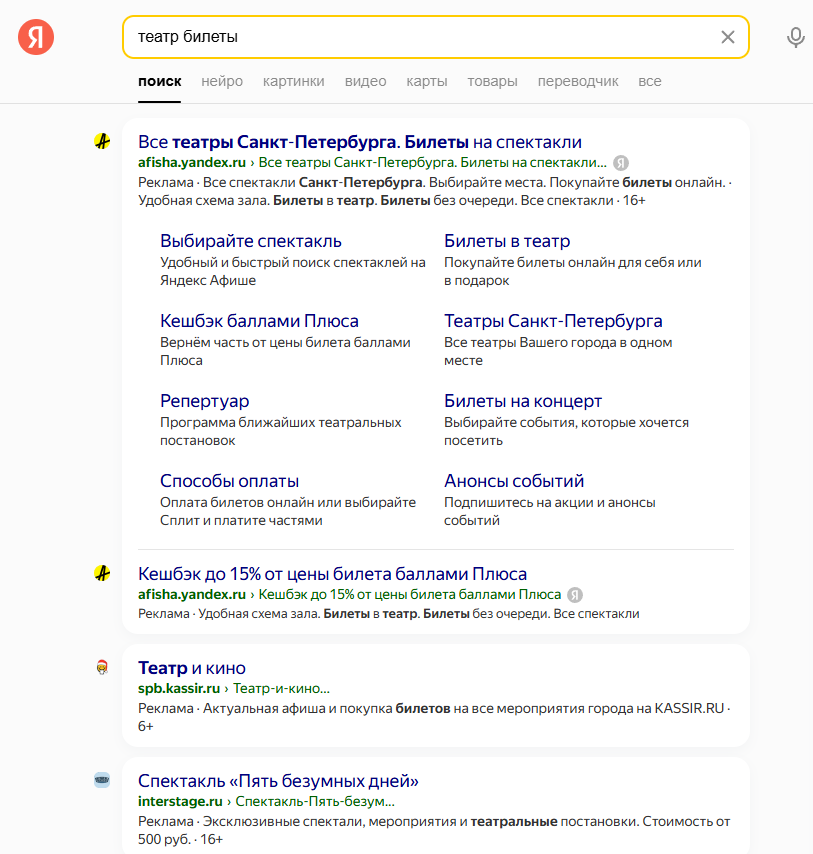Open Билеты на концерт sitelink

(523, 401)
